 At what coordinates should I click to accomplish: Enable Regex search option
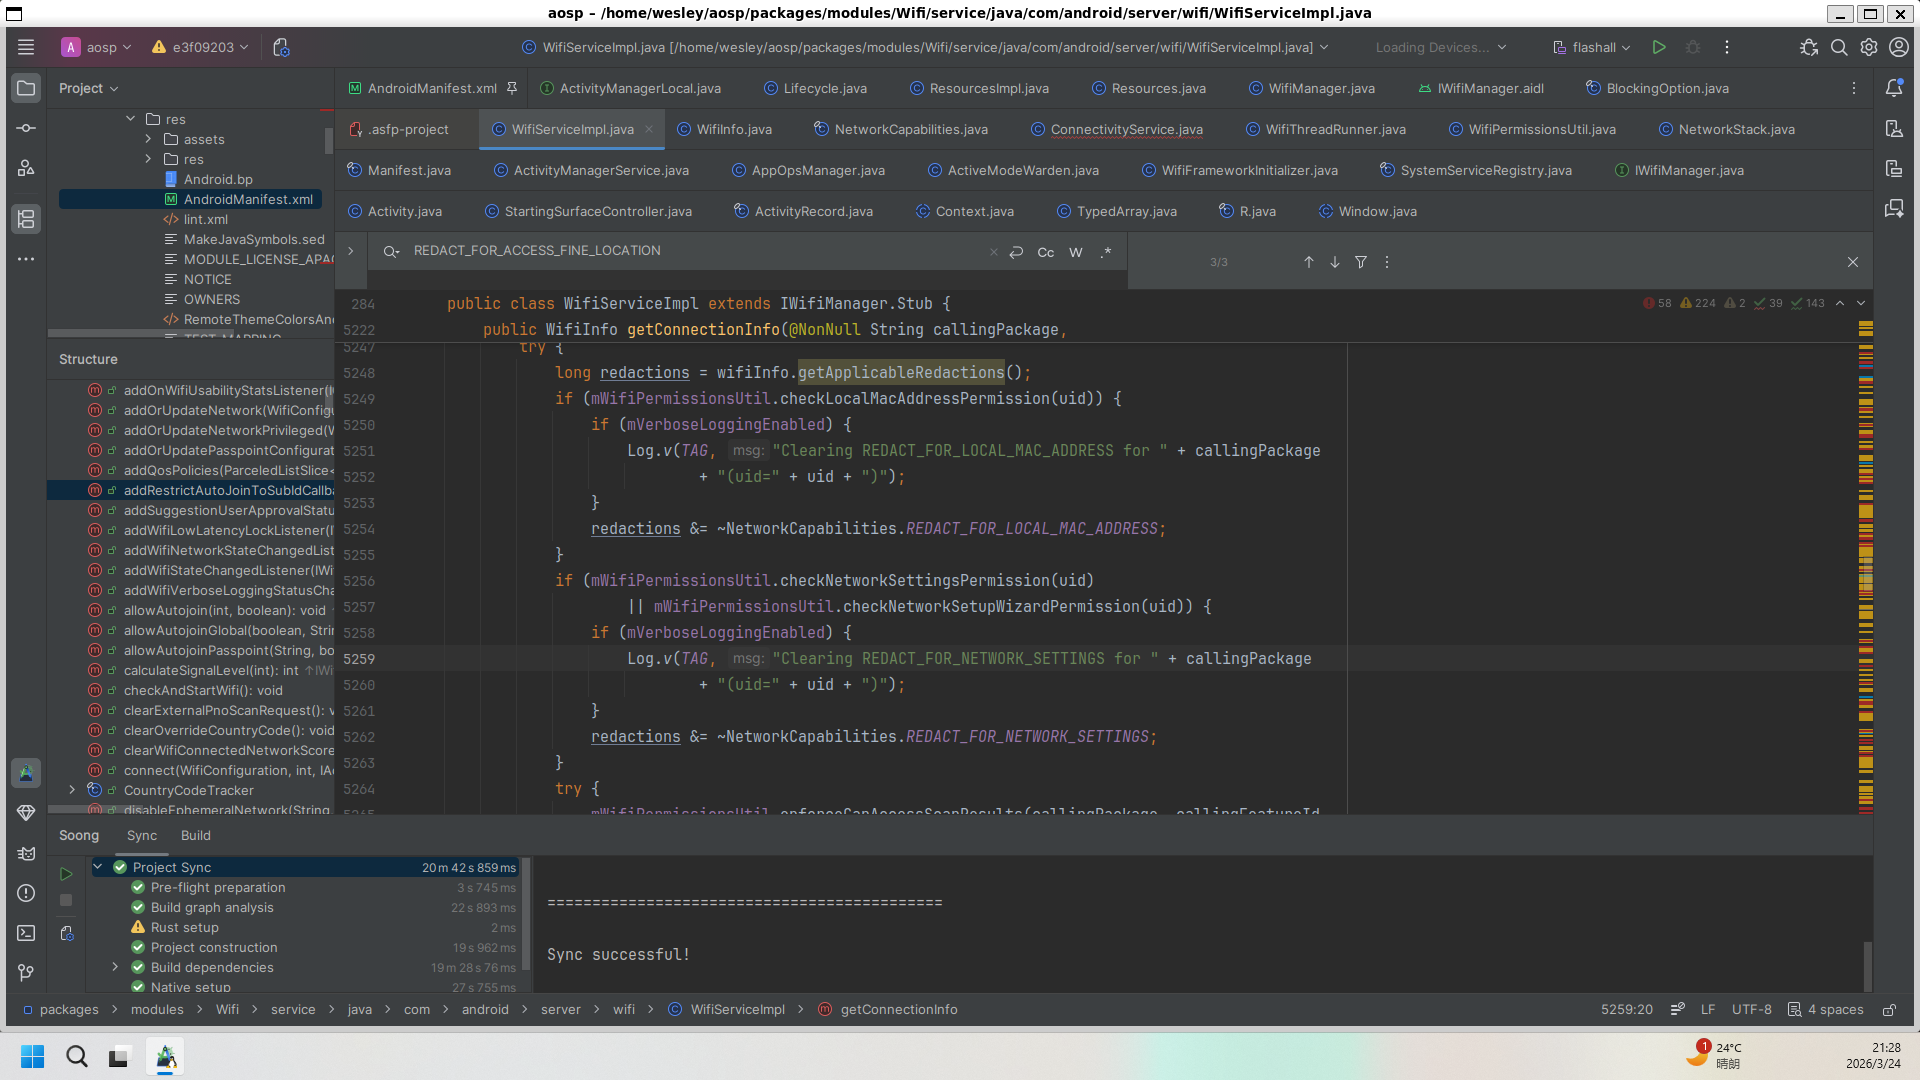click(x=1106, y=252)
